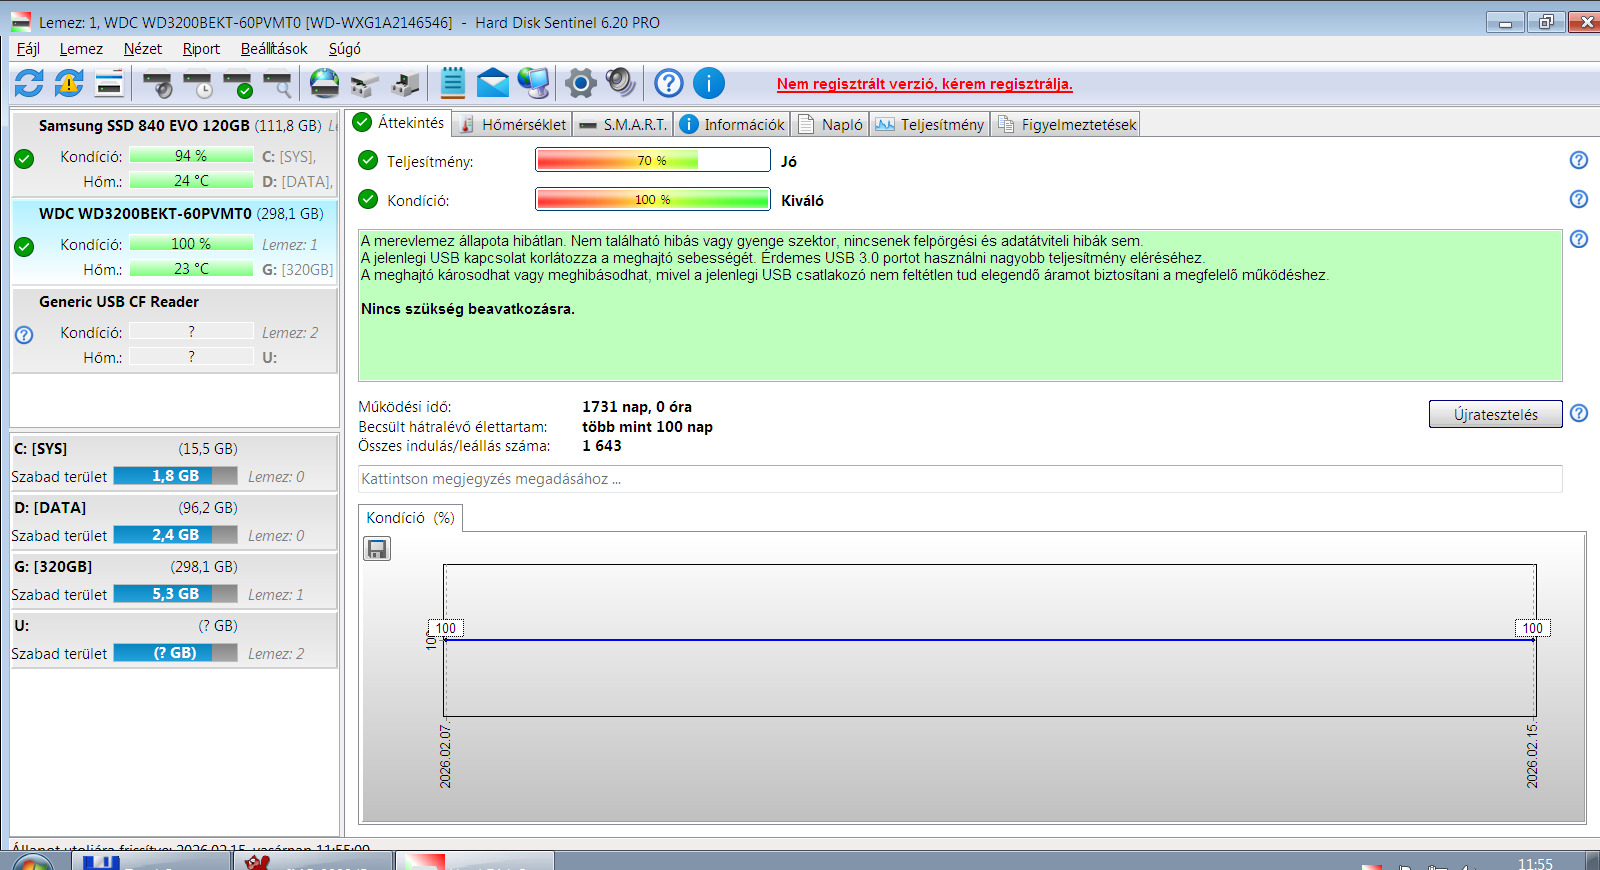Click the question status icon of USB CF Reader
The height and width of the screenshot is (870, 1600).
[25, 335]
